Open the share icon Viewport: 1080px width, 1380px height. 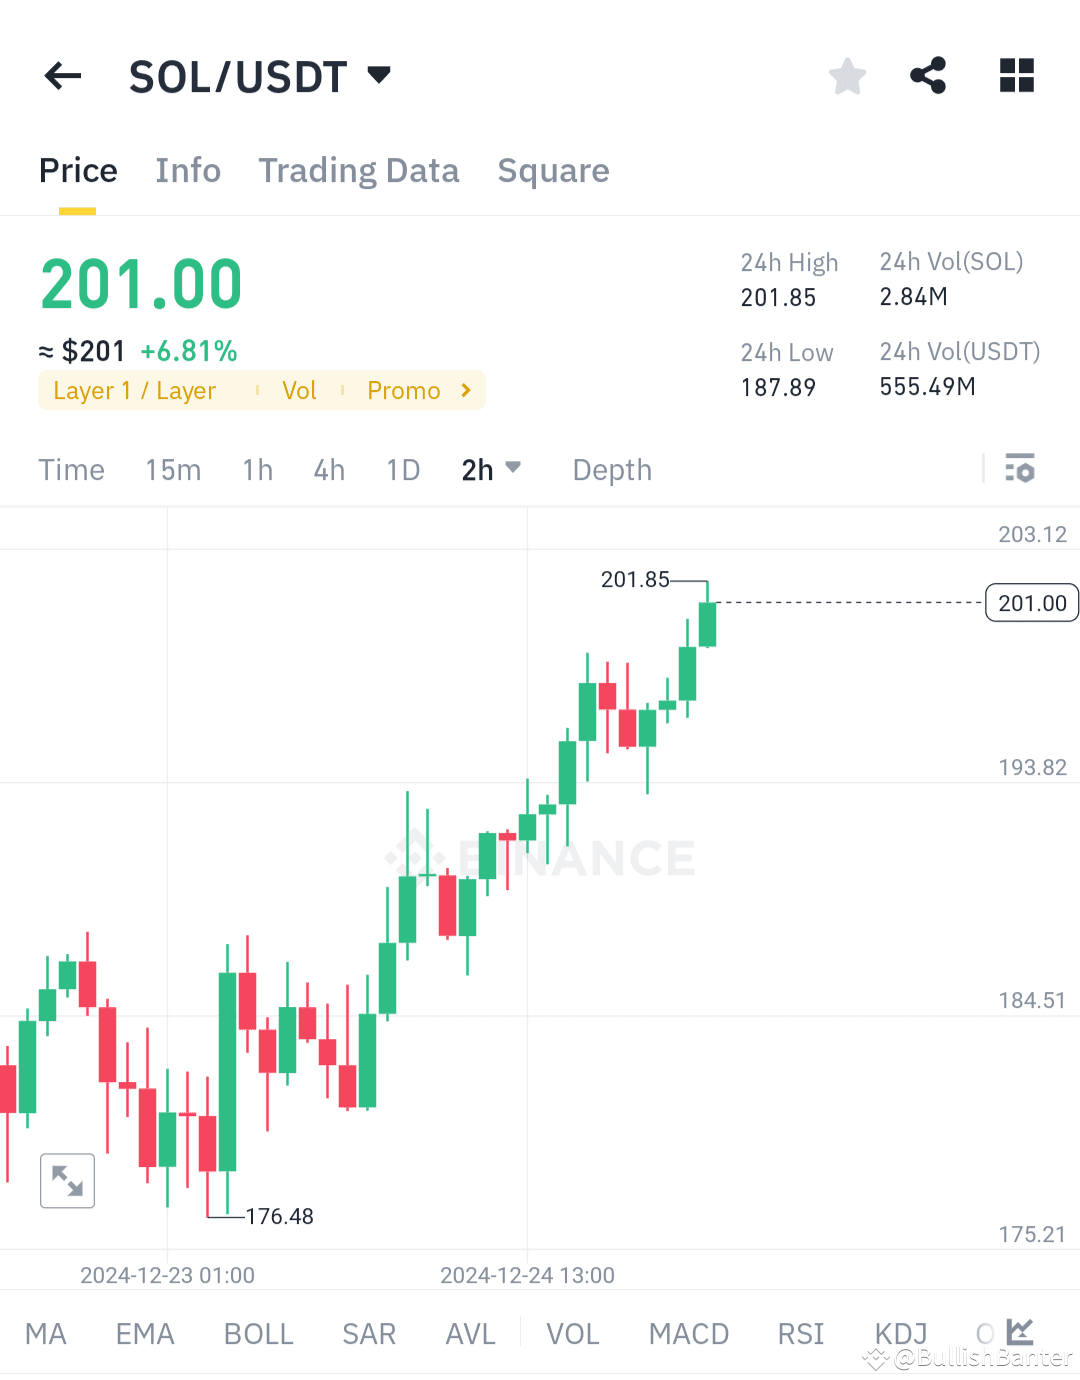tap(928, 75)
